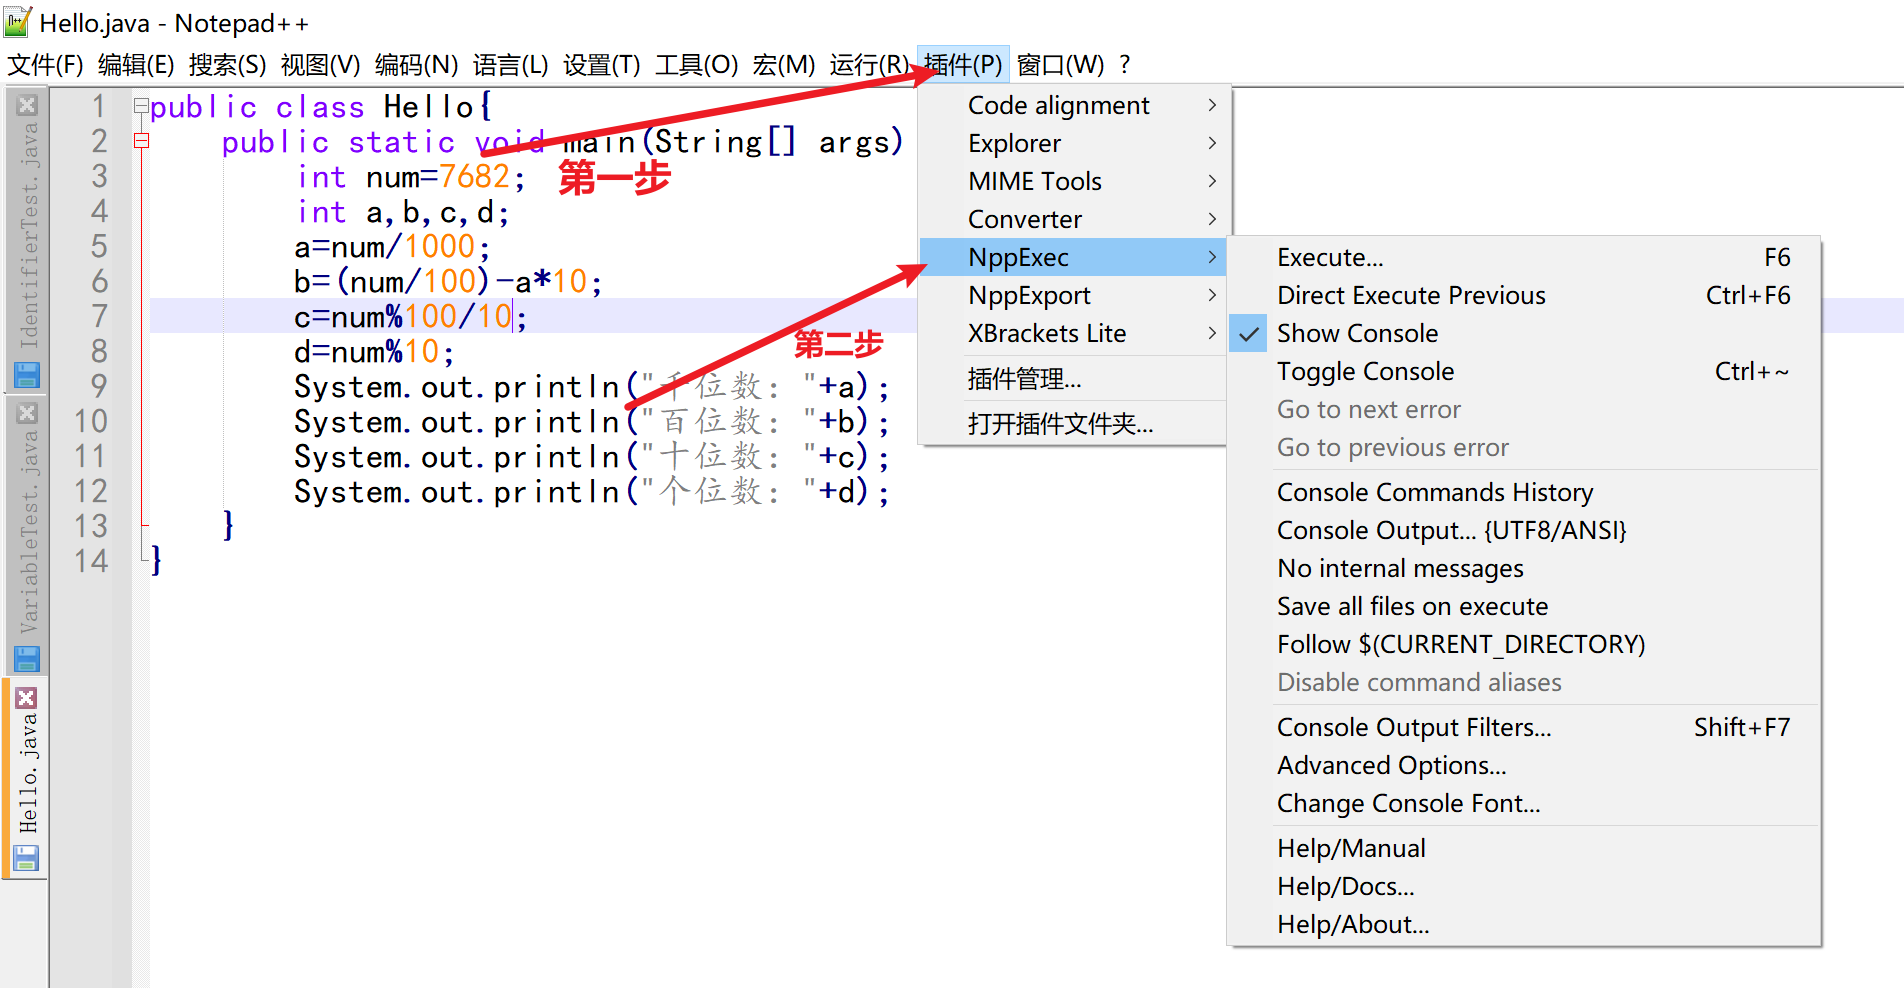Click 打开插件文件夹... entry
Image resolution: width=1904 pixels, height=988 pixels.
tap(1072, 424)
